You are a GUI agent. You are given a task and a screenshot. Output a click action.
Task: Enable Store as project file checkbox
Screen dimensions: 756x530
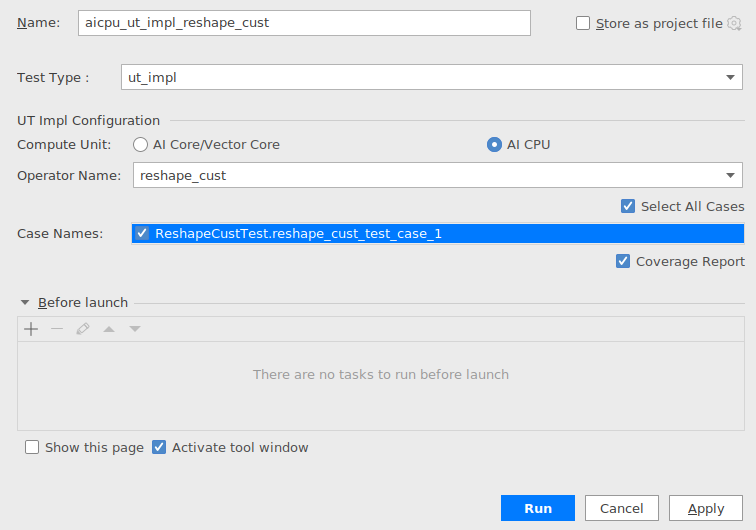[583, 23]
